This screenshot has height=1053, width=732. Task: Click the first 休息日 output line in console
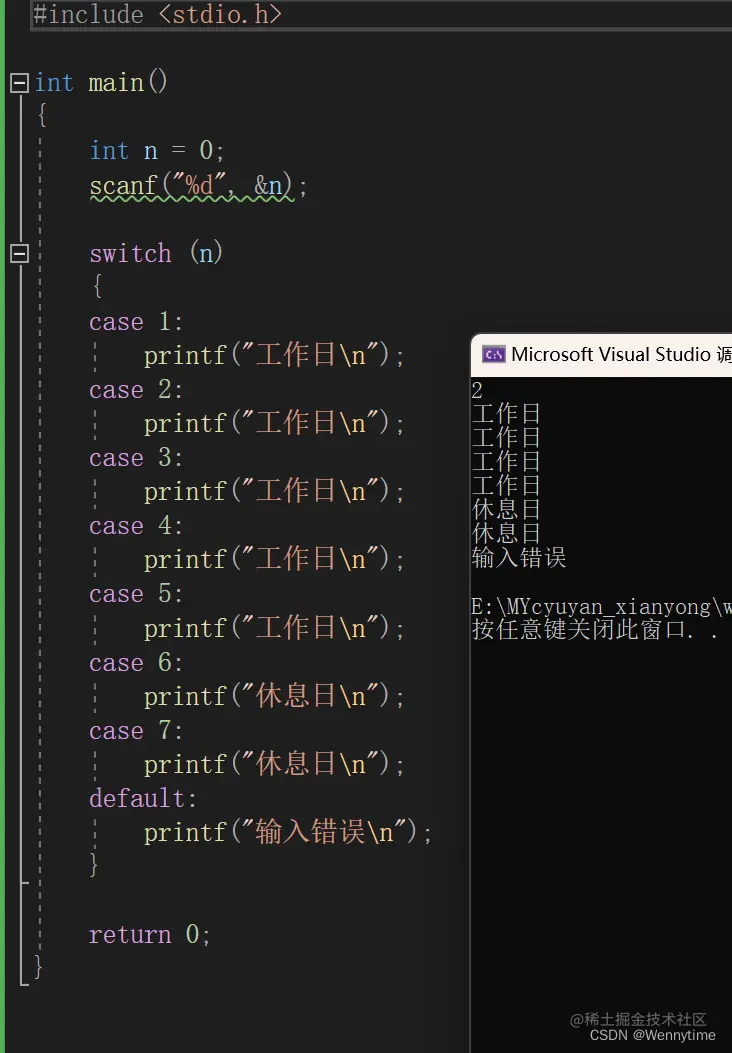pyautogui.click(x=506, y=510)
